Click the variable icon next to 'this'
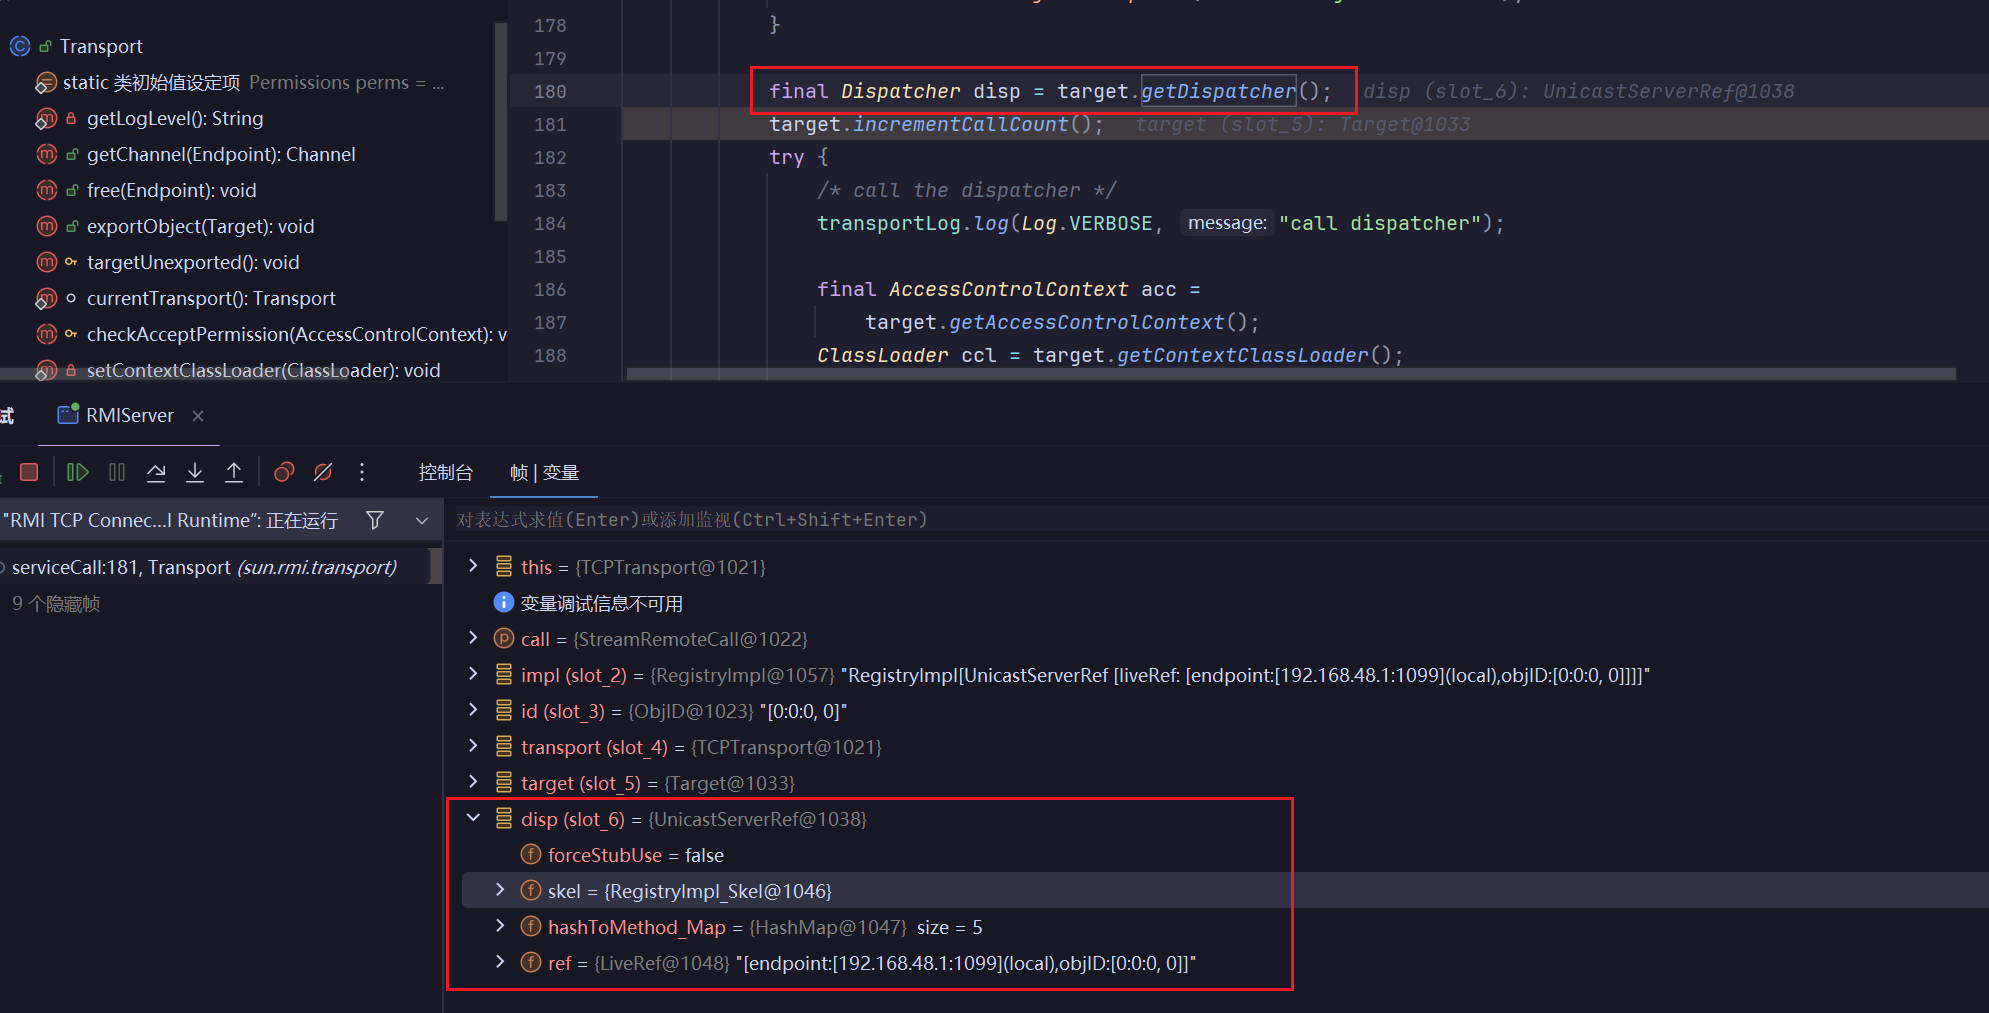 point(504,566)
